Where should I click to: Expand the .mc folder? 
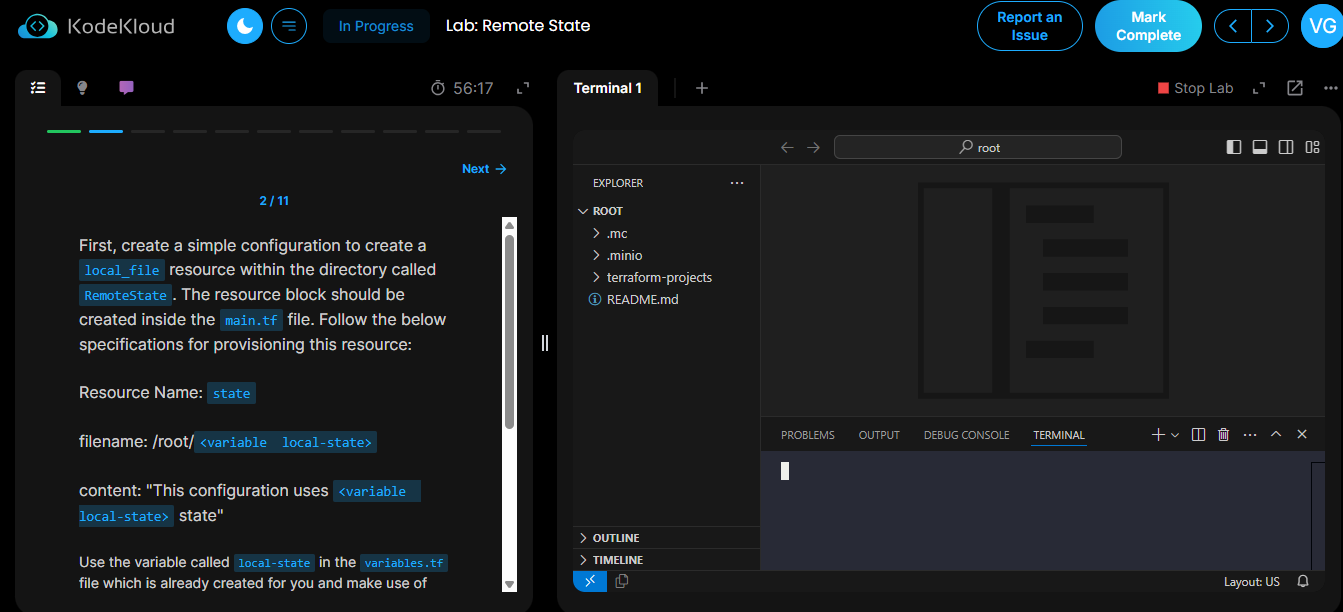pyautogui.click(x=666, y=233)
